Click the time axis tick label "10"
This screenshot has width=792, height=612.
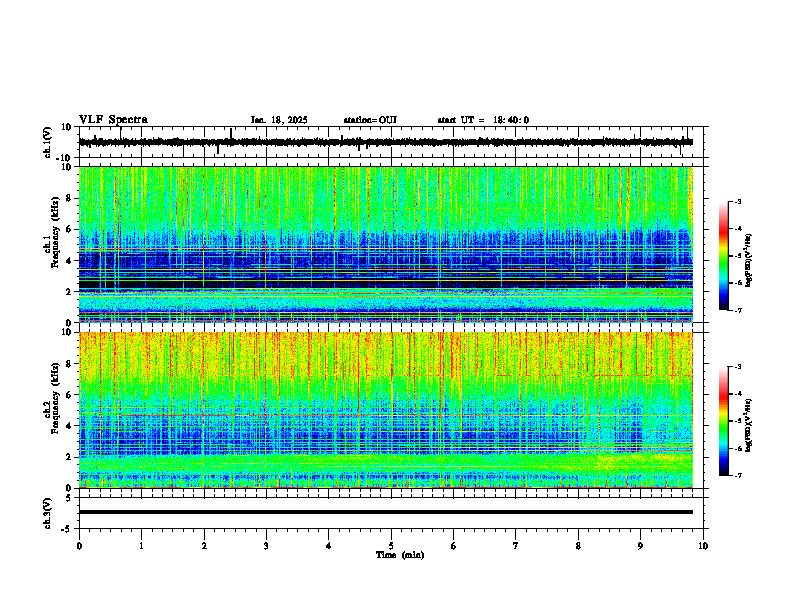pos(703,546)
